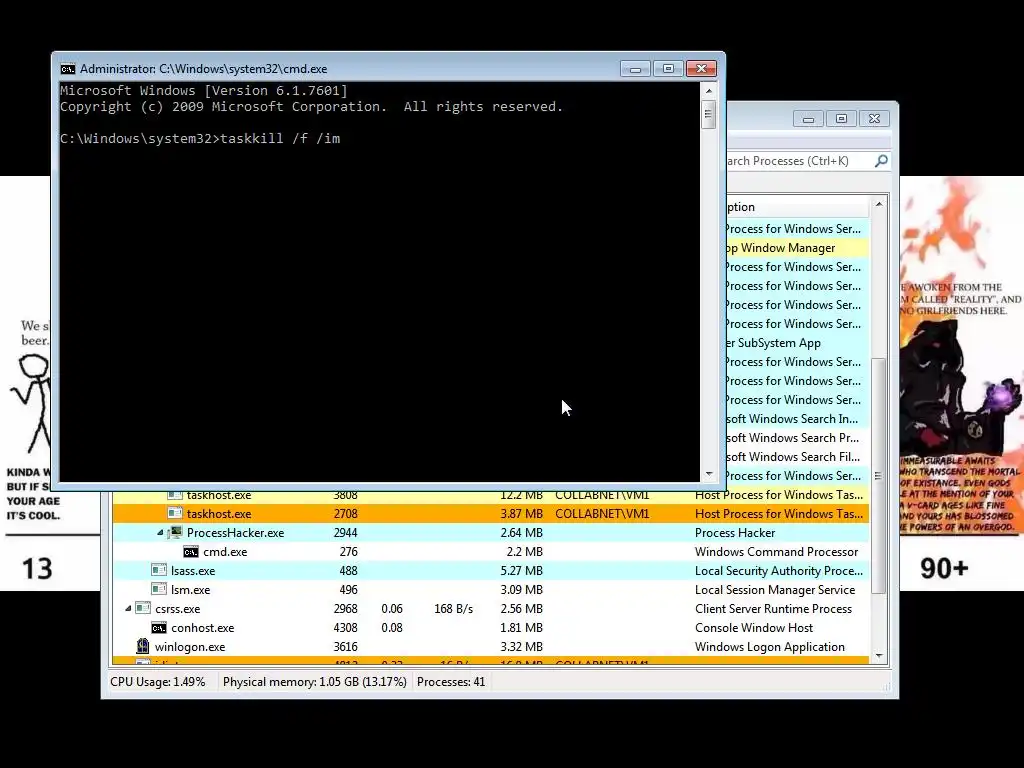The width and height of the screenshot is (1024, 768).
Task: Click the cmd.exe title bar console icon
Action: [x=67, y=69]
